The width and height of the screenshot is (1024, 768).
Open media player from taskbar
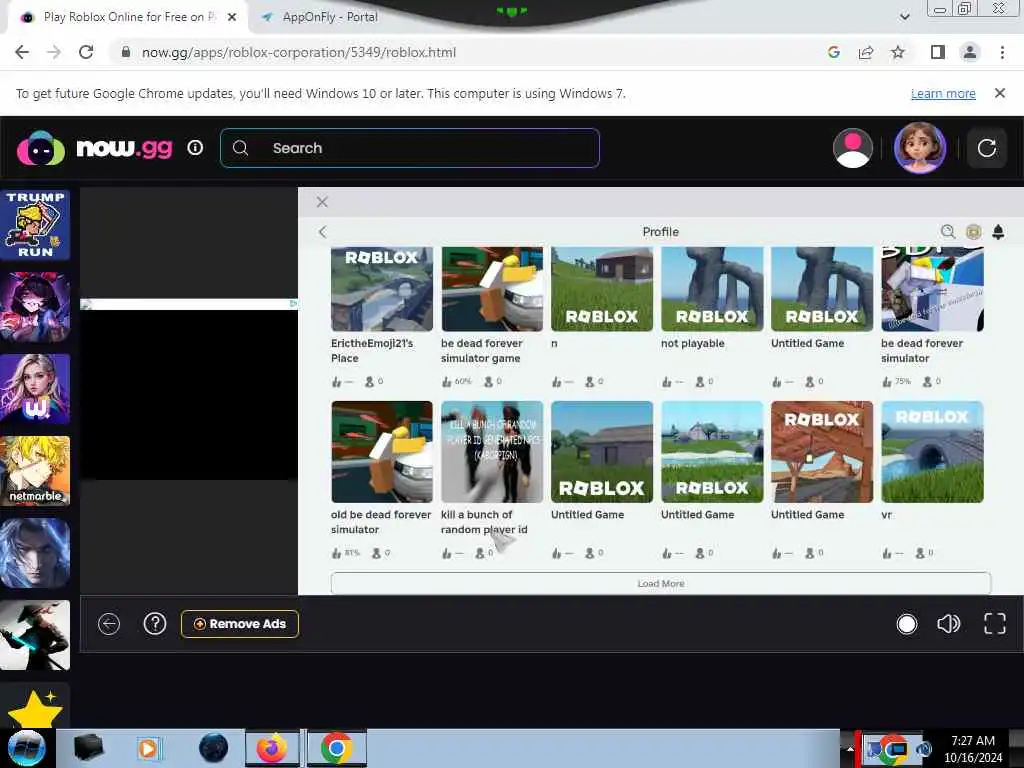coord(148,748)
